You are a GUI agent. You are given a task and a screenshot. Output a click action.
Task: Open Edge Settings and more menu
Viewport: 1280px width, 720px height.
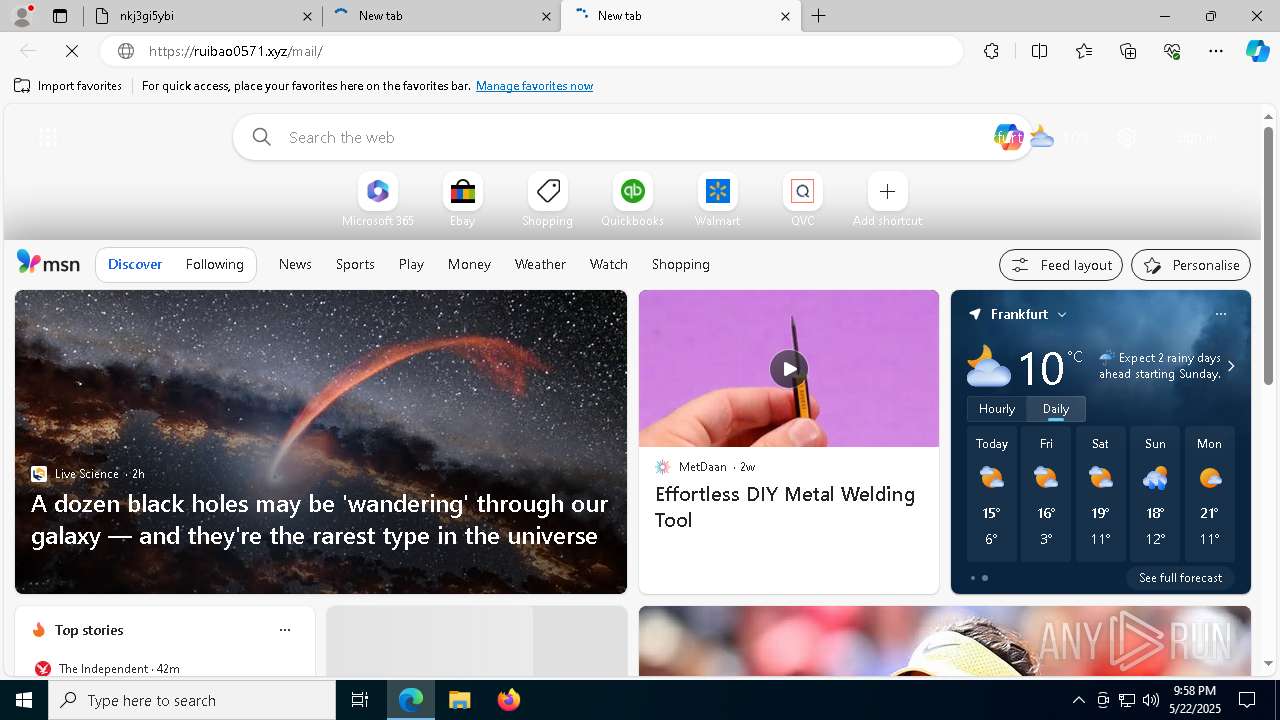pyautogui.click(x=1216, y=51)
